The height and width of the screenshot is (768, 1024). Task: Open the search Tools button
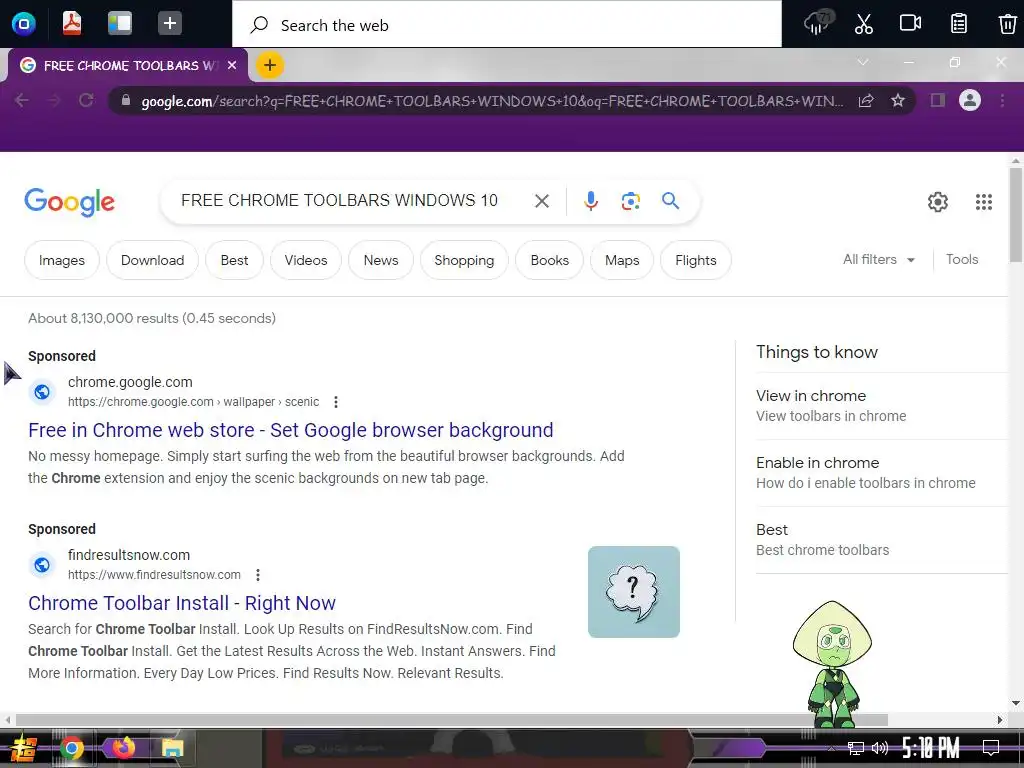[962, 259]
